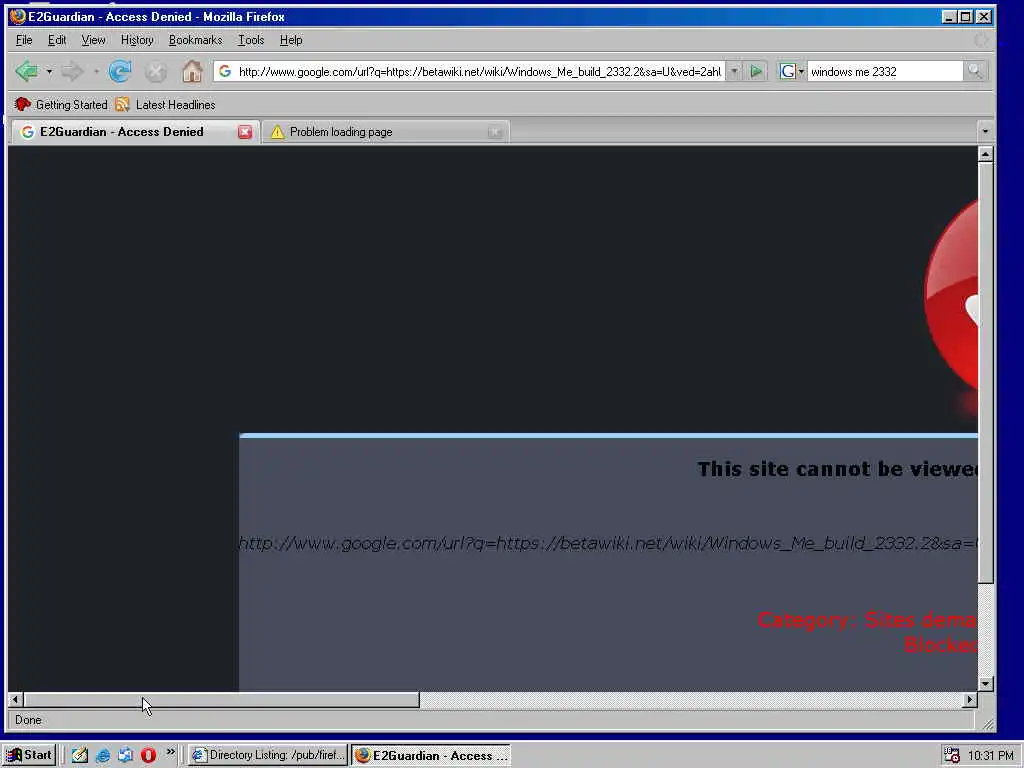This screenshot has width=1024, height=768.
Task: Open the Bookmarks menu
Action: (195, 40)
